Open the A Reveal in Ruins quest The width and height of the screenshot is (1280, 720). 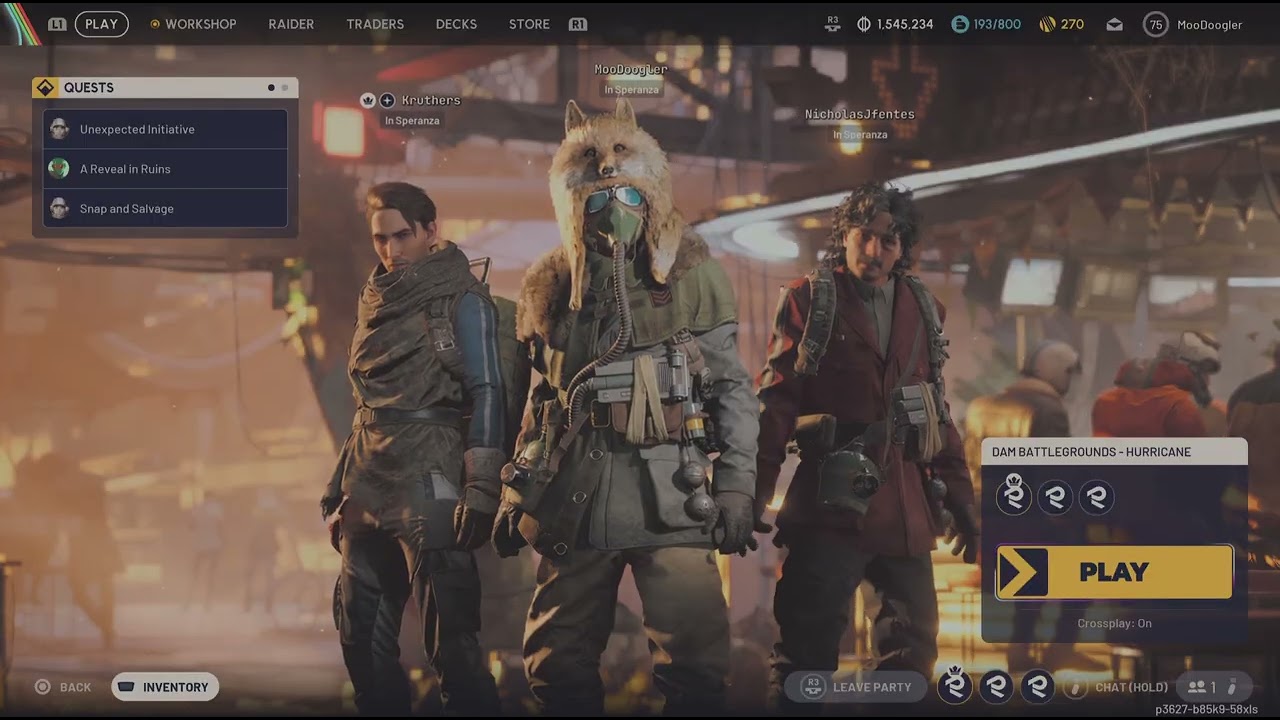pos(165,169)
